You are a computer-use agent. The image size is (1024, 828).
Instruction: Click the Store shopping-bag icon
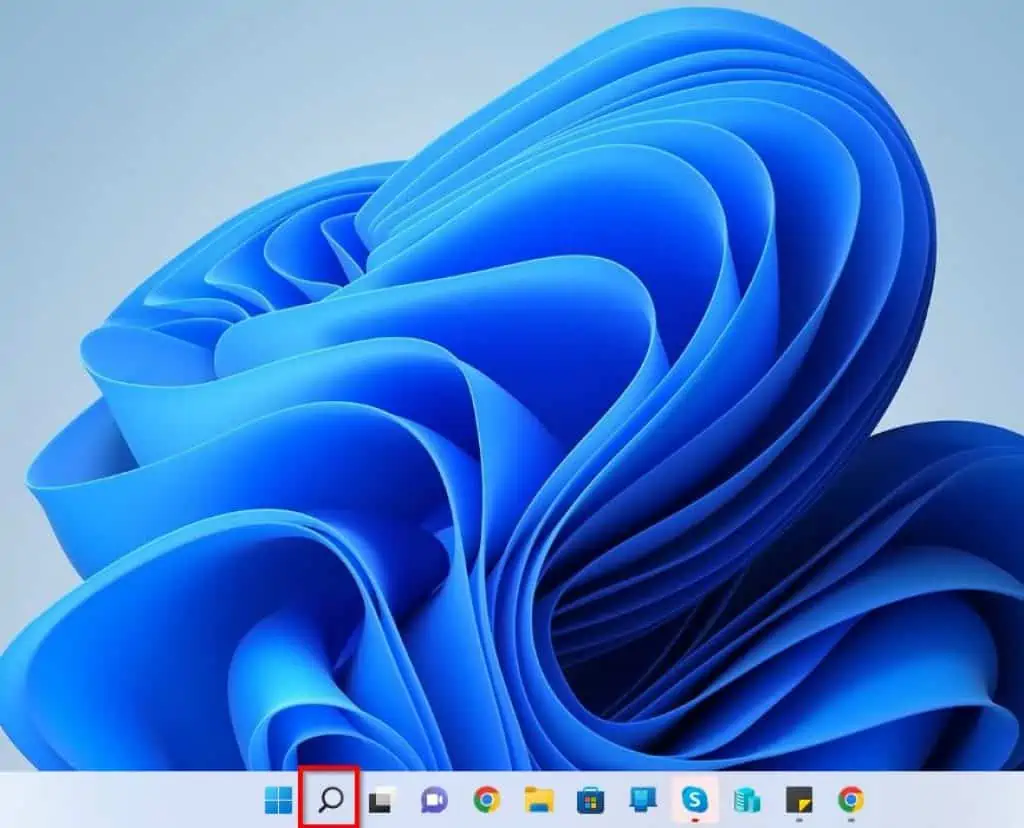[x=590, y=800]
